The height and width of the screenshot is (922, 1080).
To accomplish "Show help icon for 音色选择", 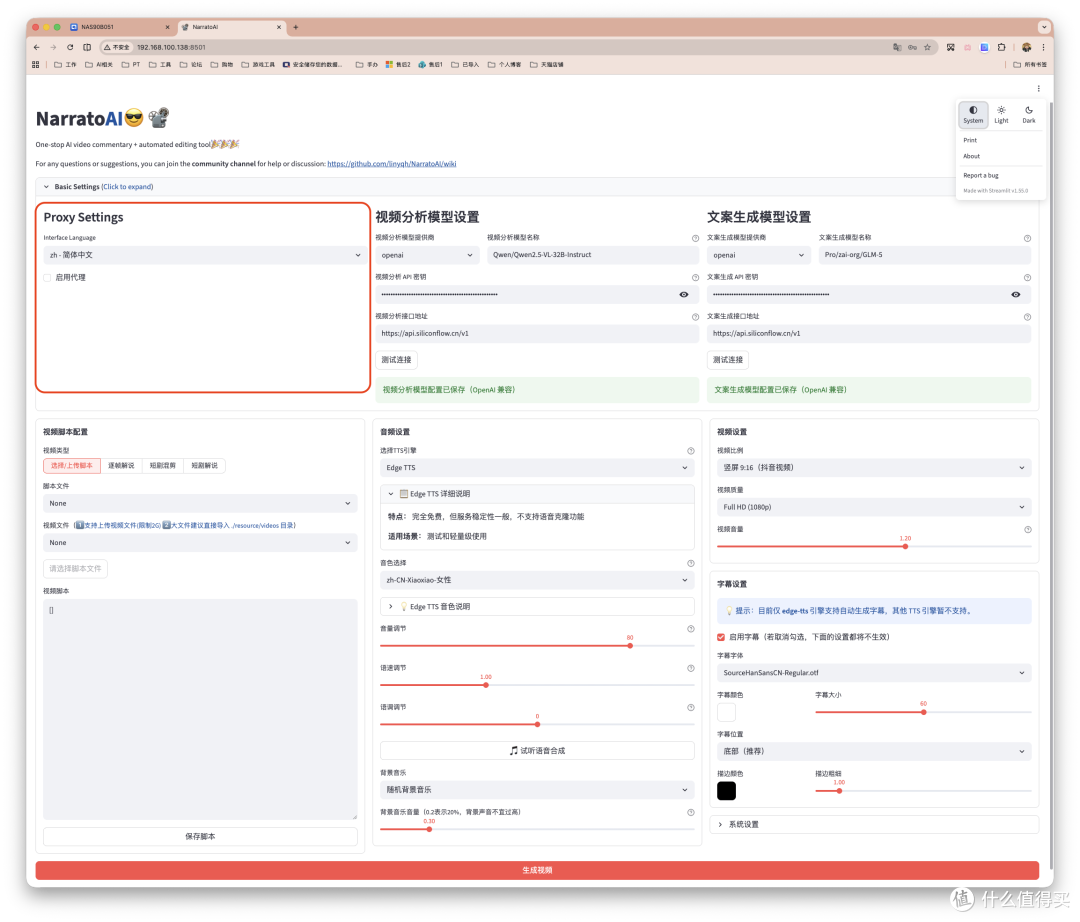I will [690, 563].
